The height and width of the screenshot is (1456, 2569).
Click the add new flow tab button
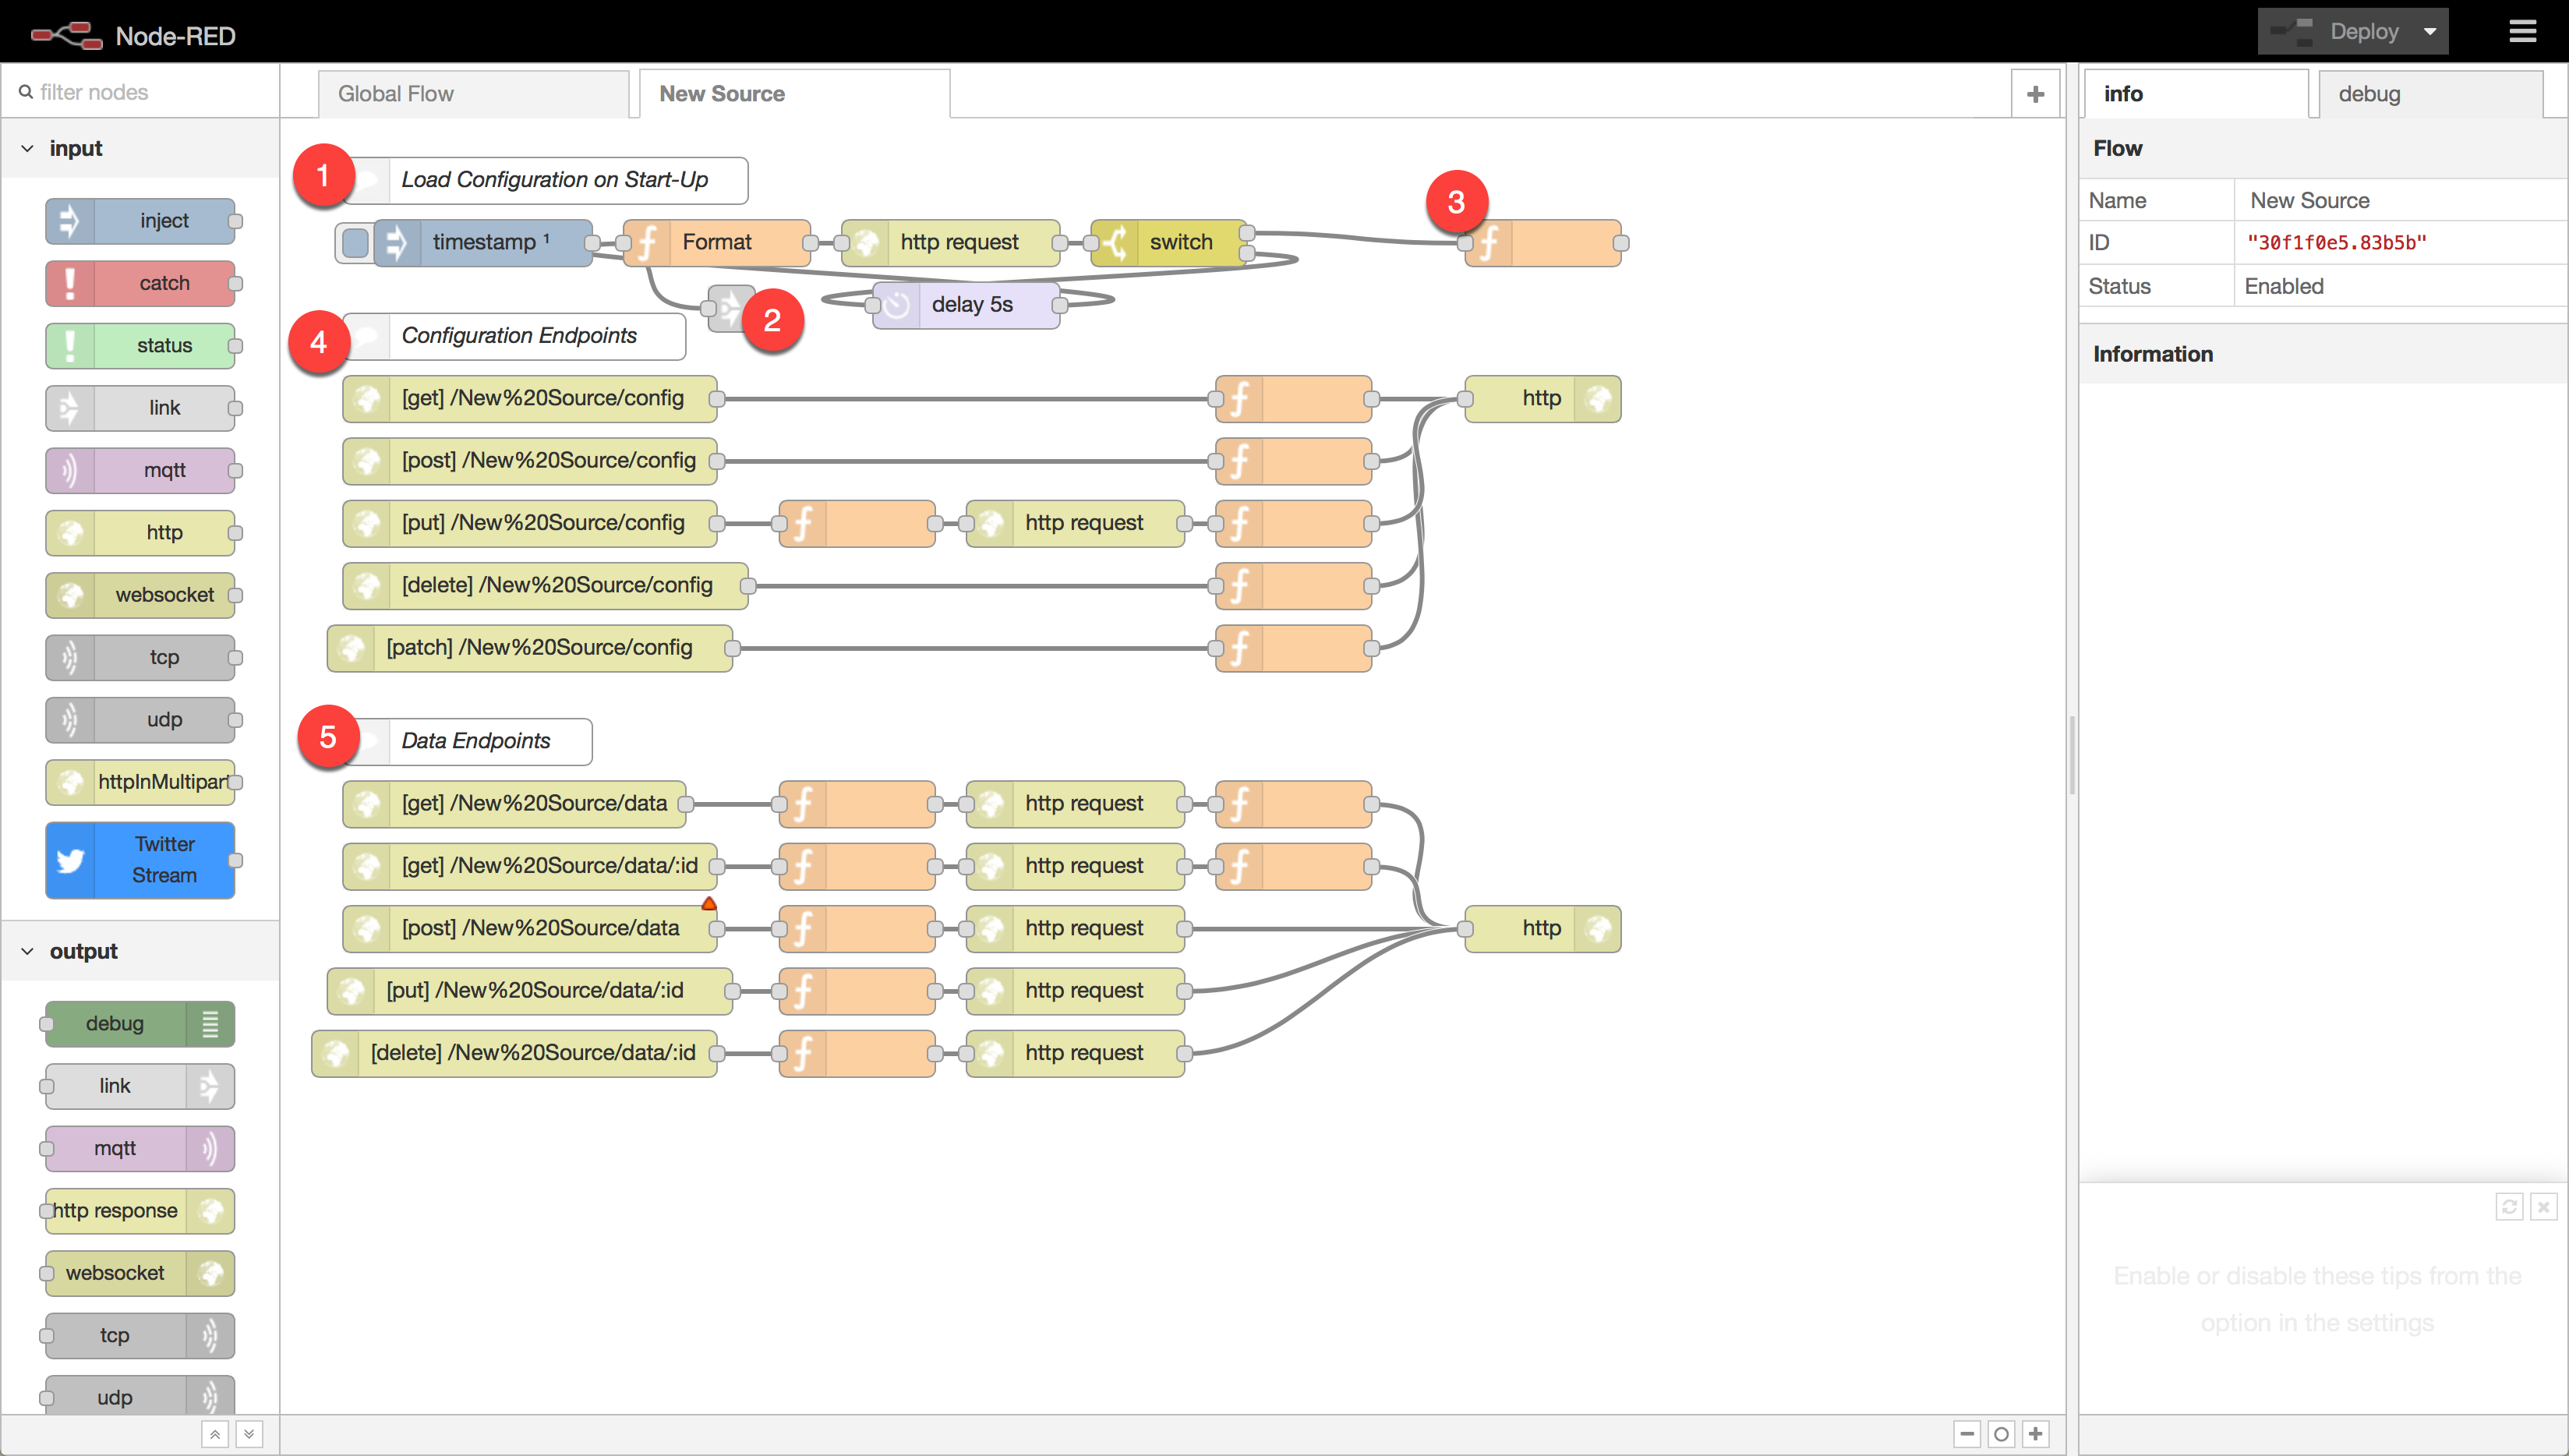[x=2036, y=94]
